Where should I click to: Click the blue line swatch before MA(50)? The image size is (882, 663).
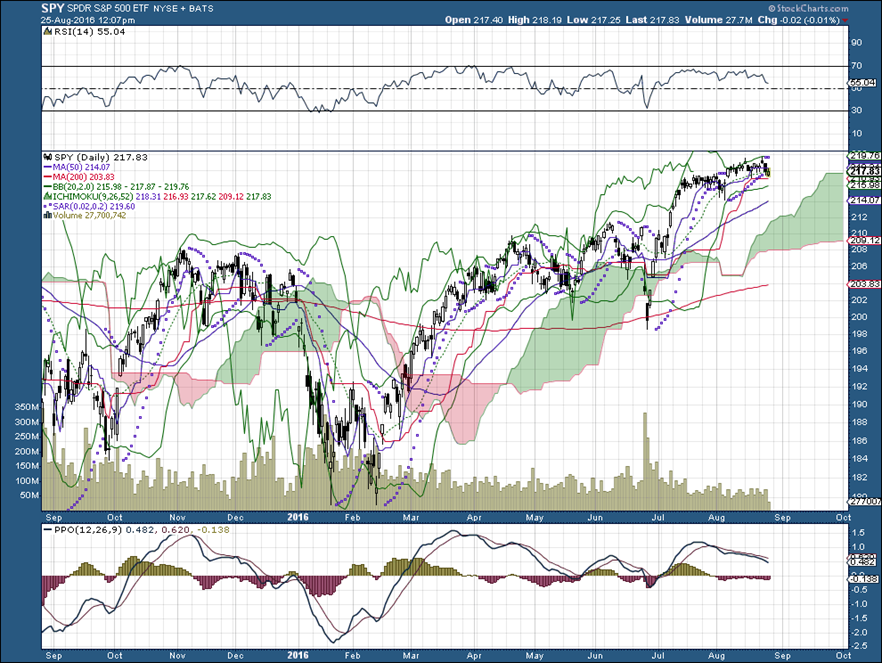48,168
